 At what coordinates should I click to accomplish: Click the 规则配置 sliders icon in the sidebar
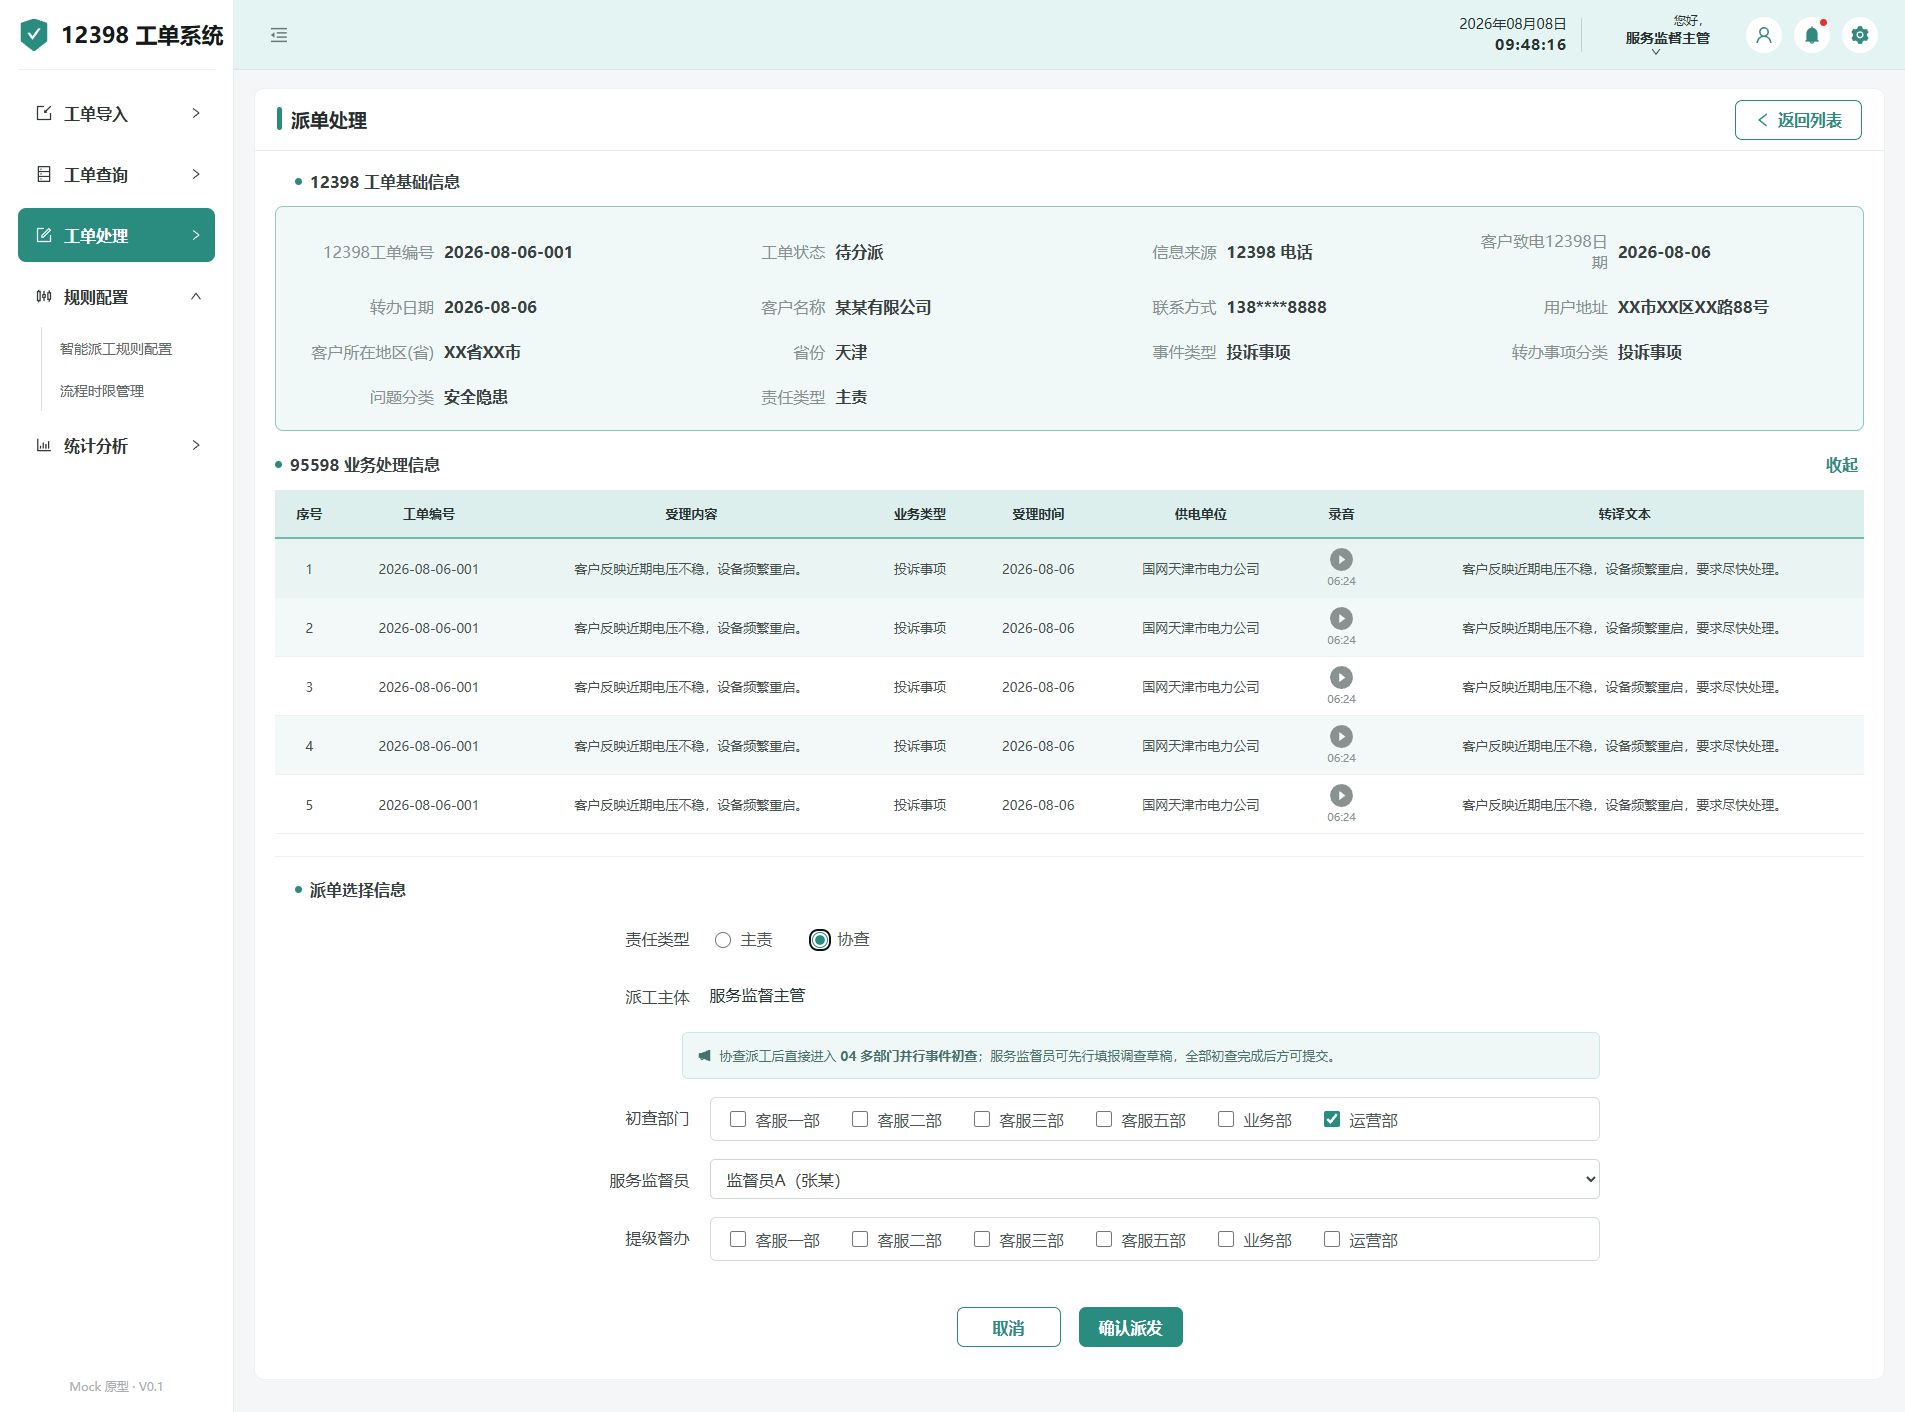click(x=44, y=296)
